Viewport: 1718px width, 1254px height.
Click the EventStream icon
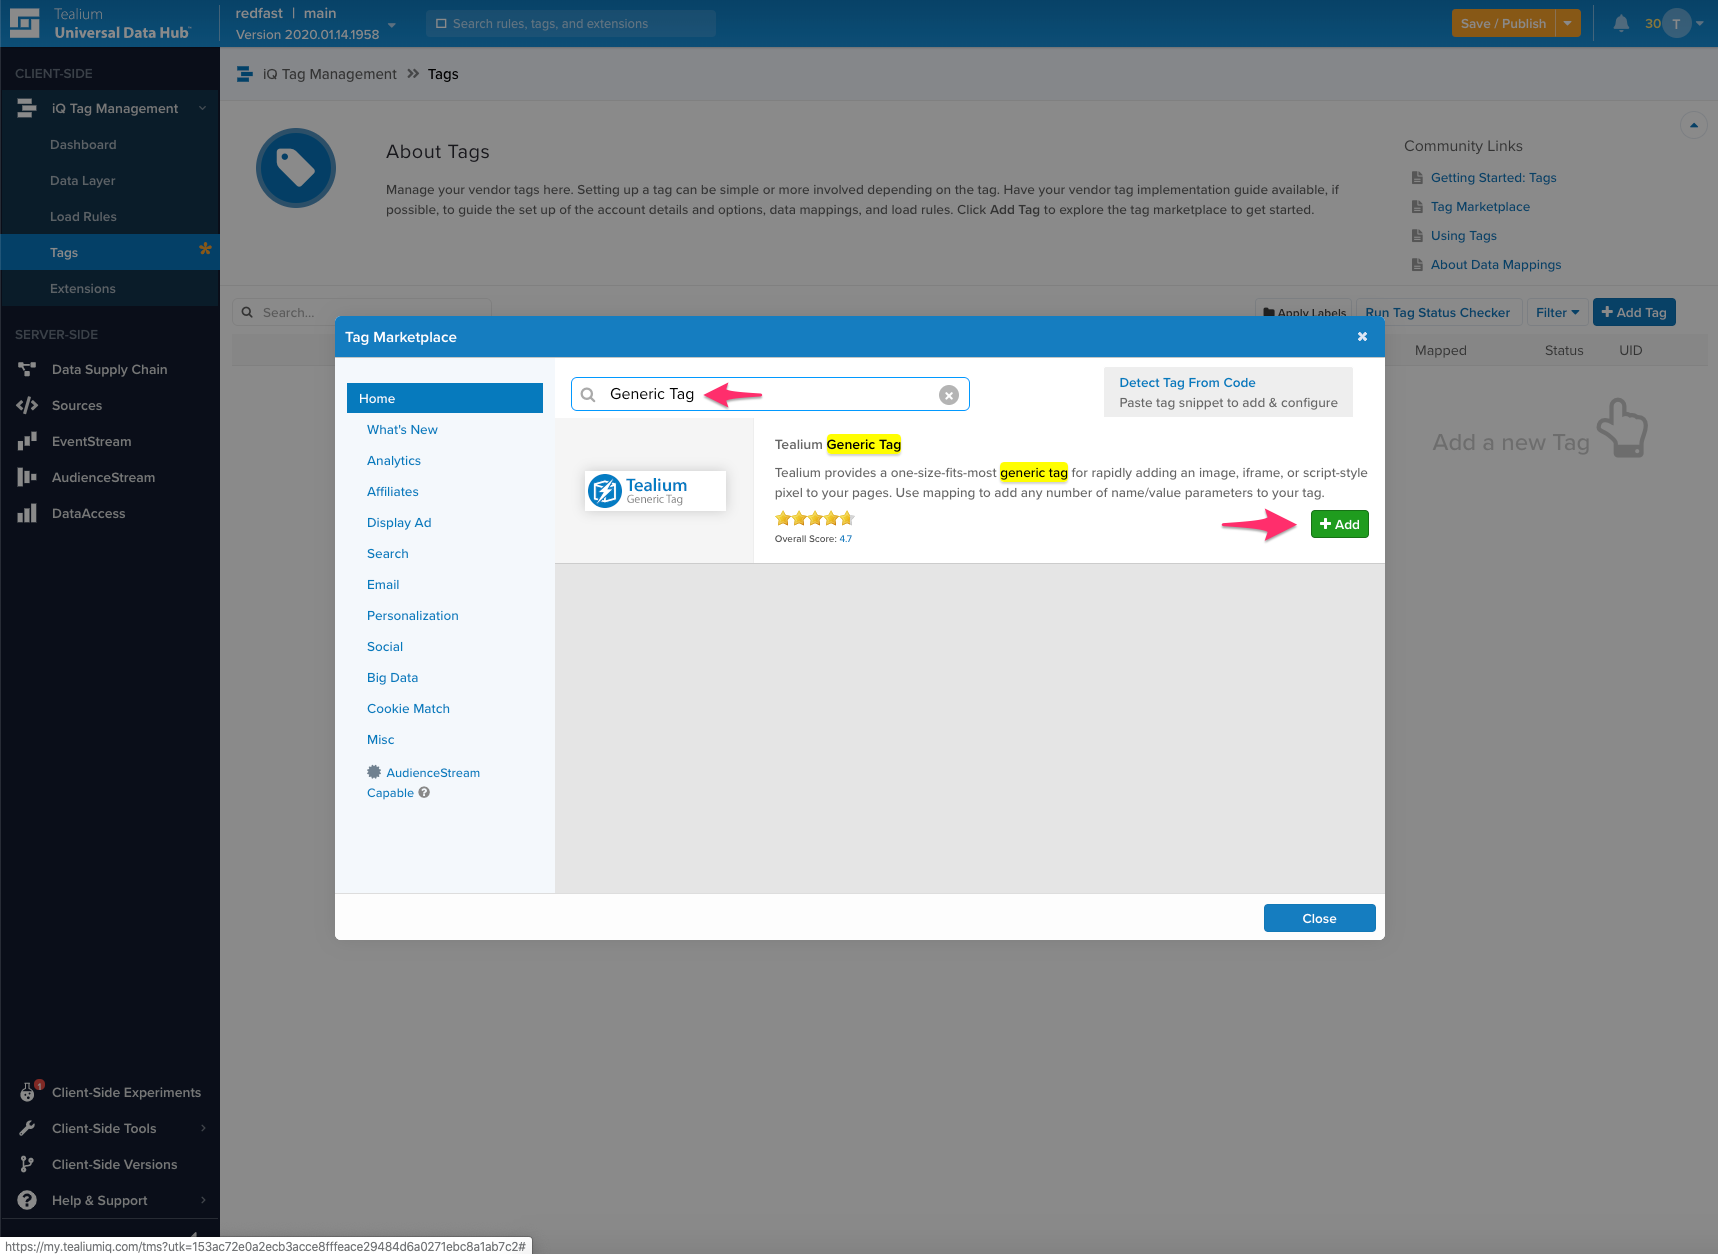(x=27, y=441)
